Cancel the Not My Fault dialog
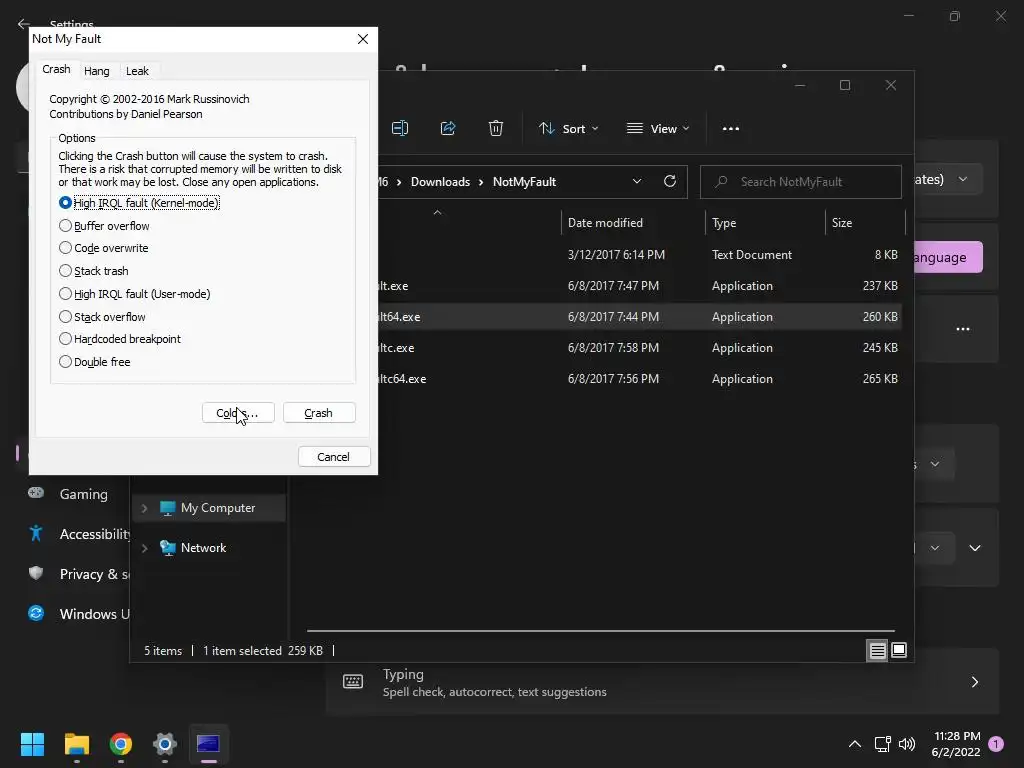 click(x=334, y=456)
